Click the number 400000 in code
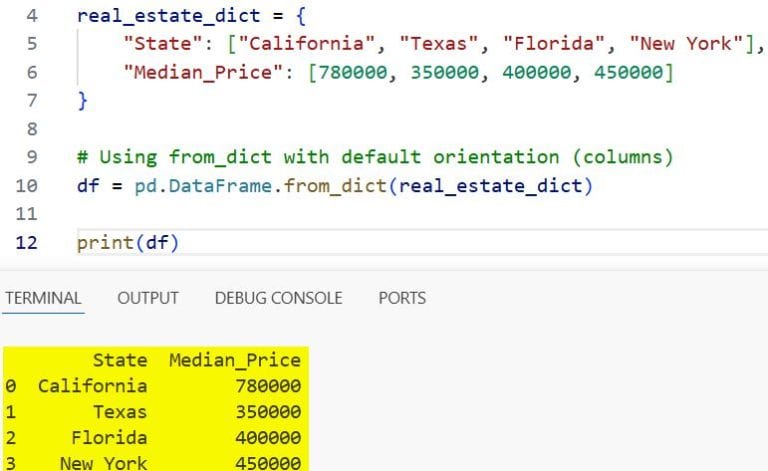 click(x=537, y=72)
